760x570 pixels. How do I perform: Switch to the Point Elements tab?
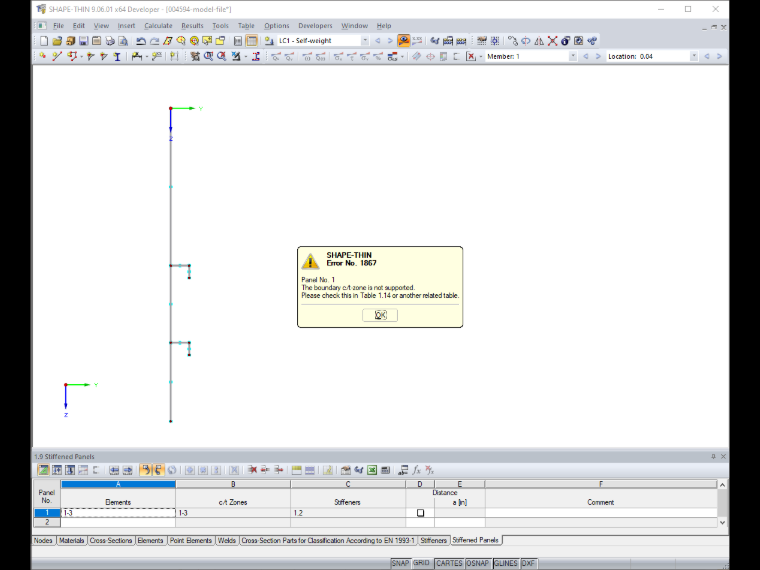tap(190, 540)
